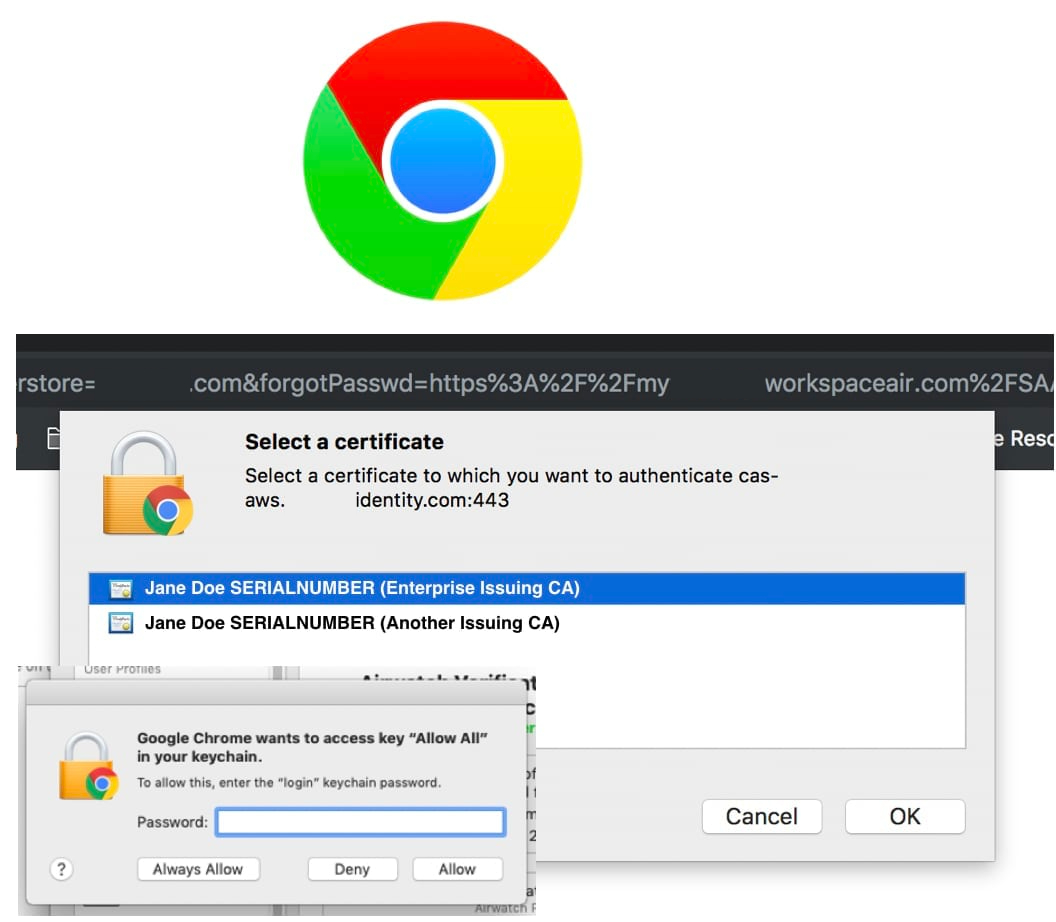Image resolution: width=1056 pixels, height=922 pixels.
Task: Allow Chrome access to the Allow All key
Action: (457, 869)
